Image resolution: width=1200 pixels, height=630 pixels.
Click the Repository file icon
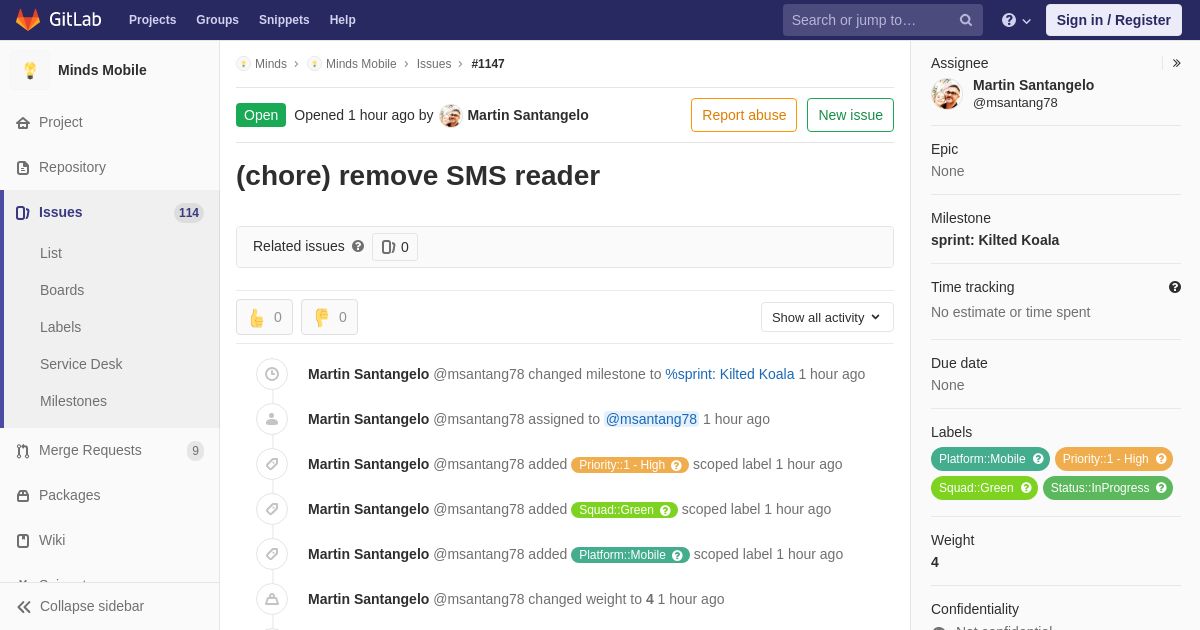point(23,168)
